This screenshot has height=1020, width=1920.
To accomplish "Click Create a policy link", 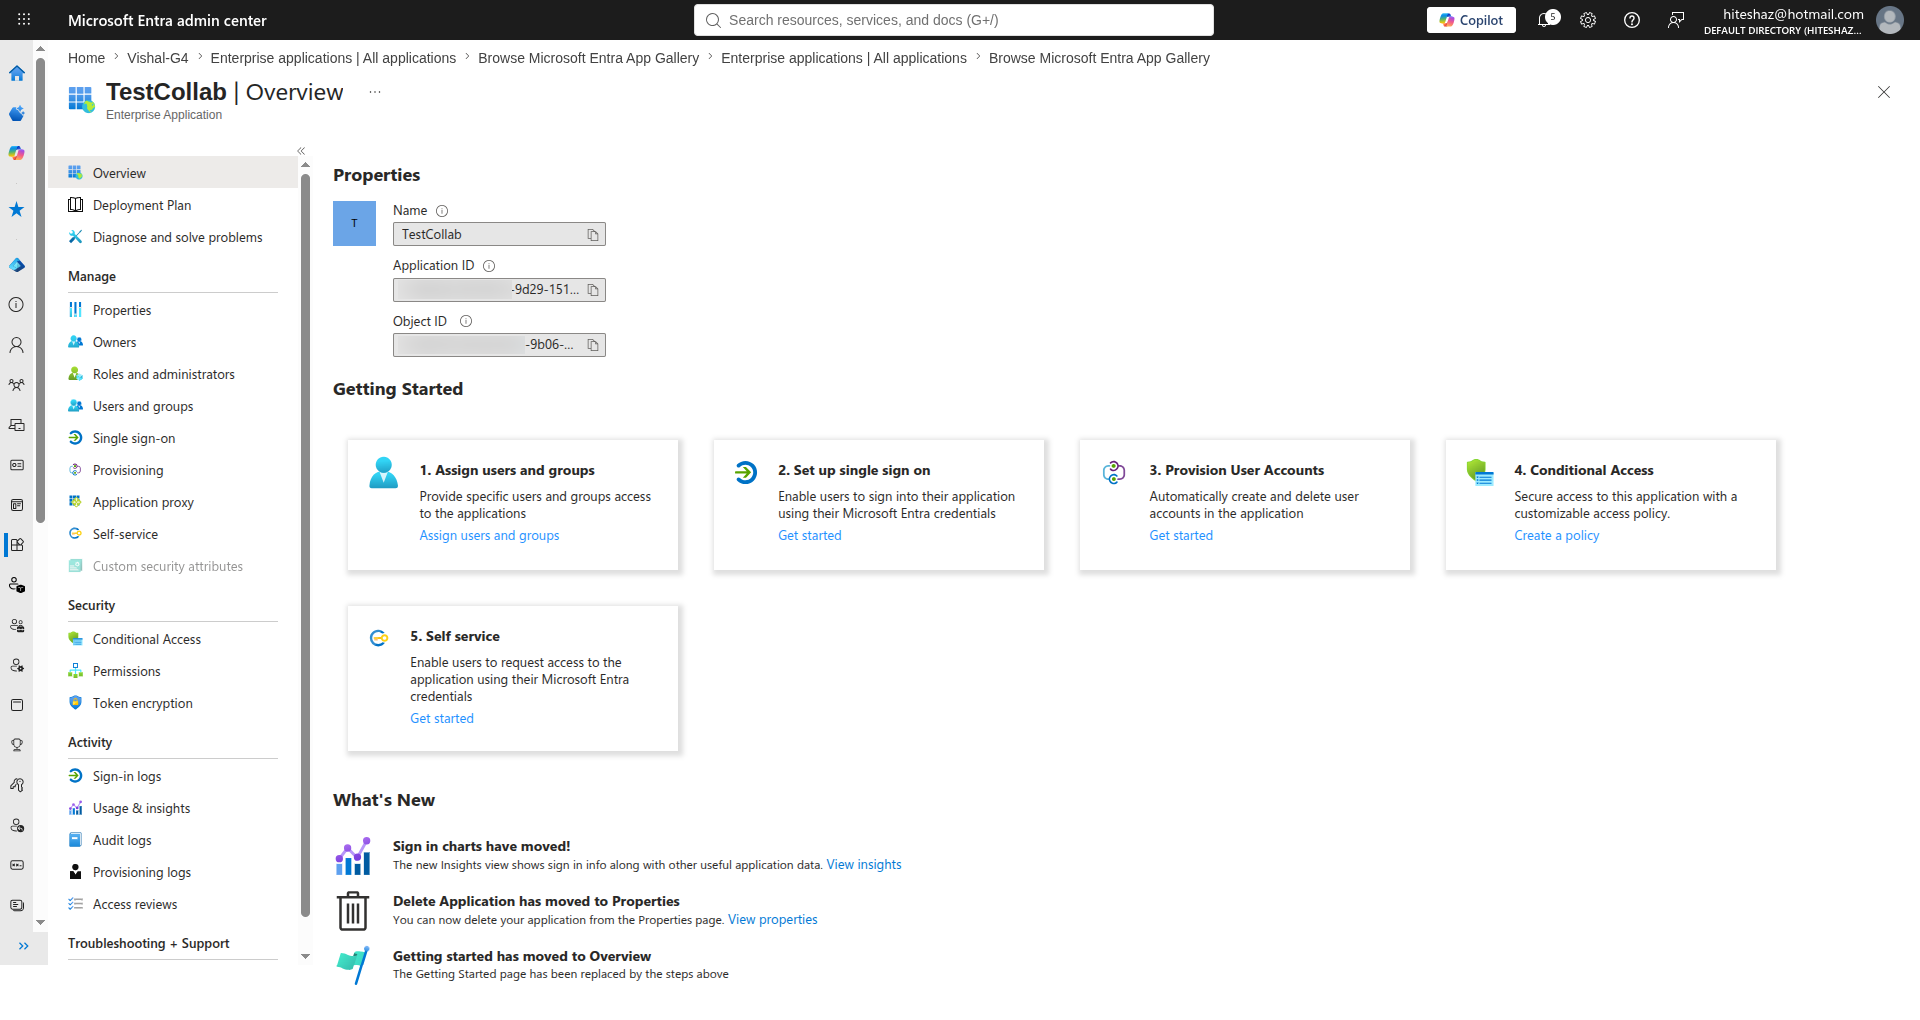I will [x=1557, y=536].
